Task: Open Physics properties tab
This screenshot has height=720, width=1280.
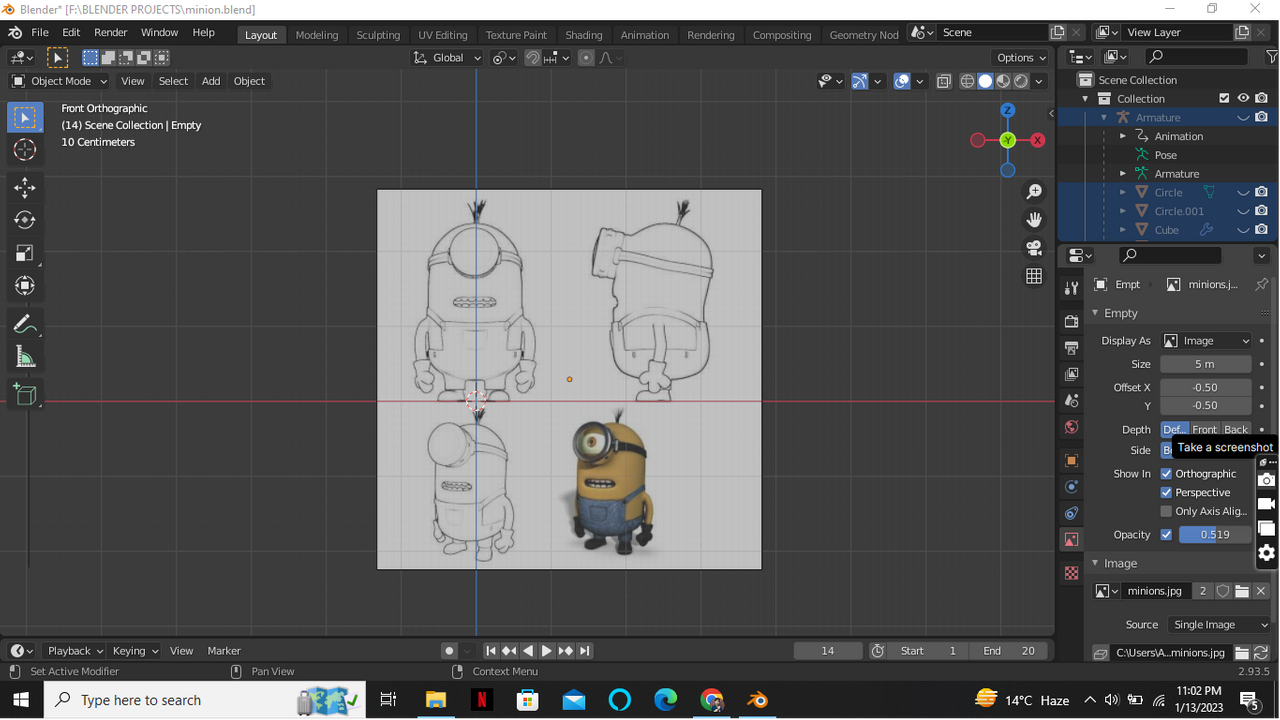Action: coord(1071,487)
